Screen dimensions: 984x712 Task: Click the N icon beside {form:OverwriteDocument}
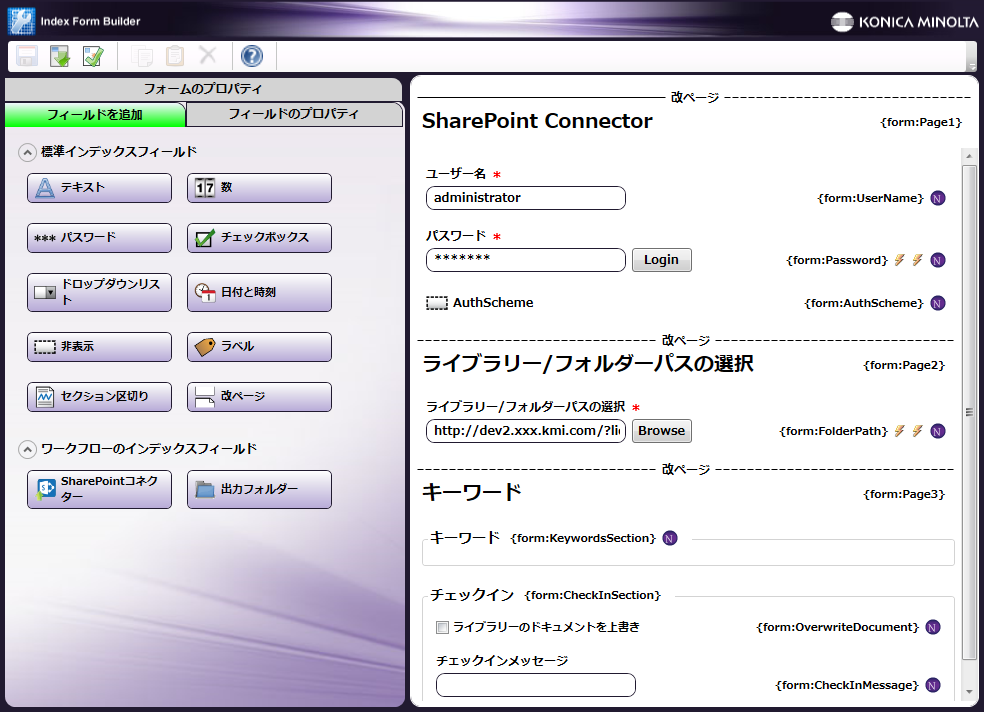[933, 627]
